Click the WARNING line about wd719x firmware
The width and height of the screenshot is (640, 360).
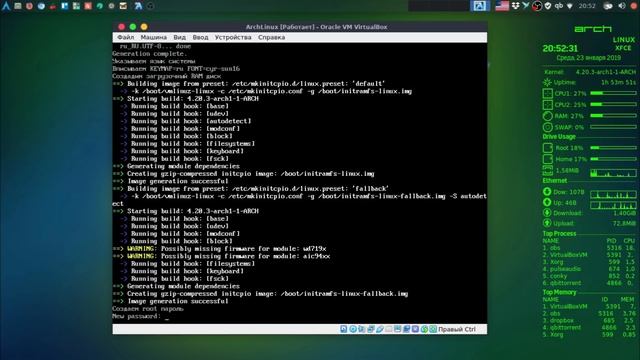pos(220,249)
